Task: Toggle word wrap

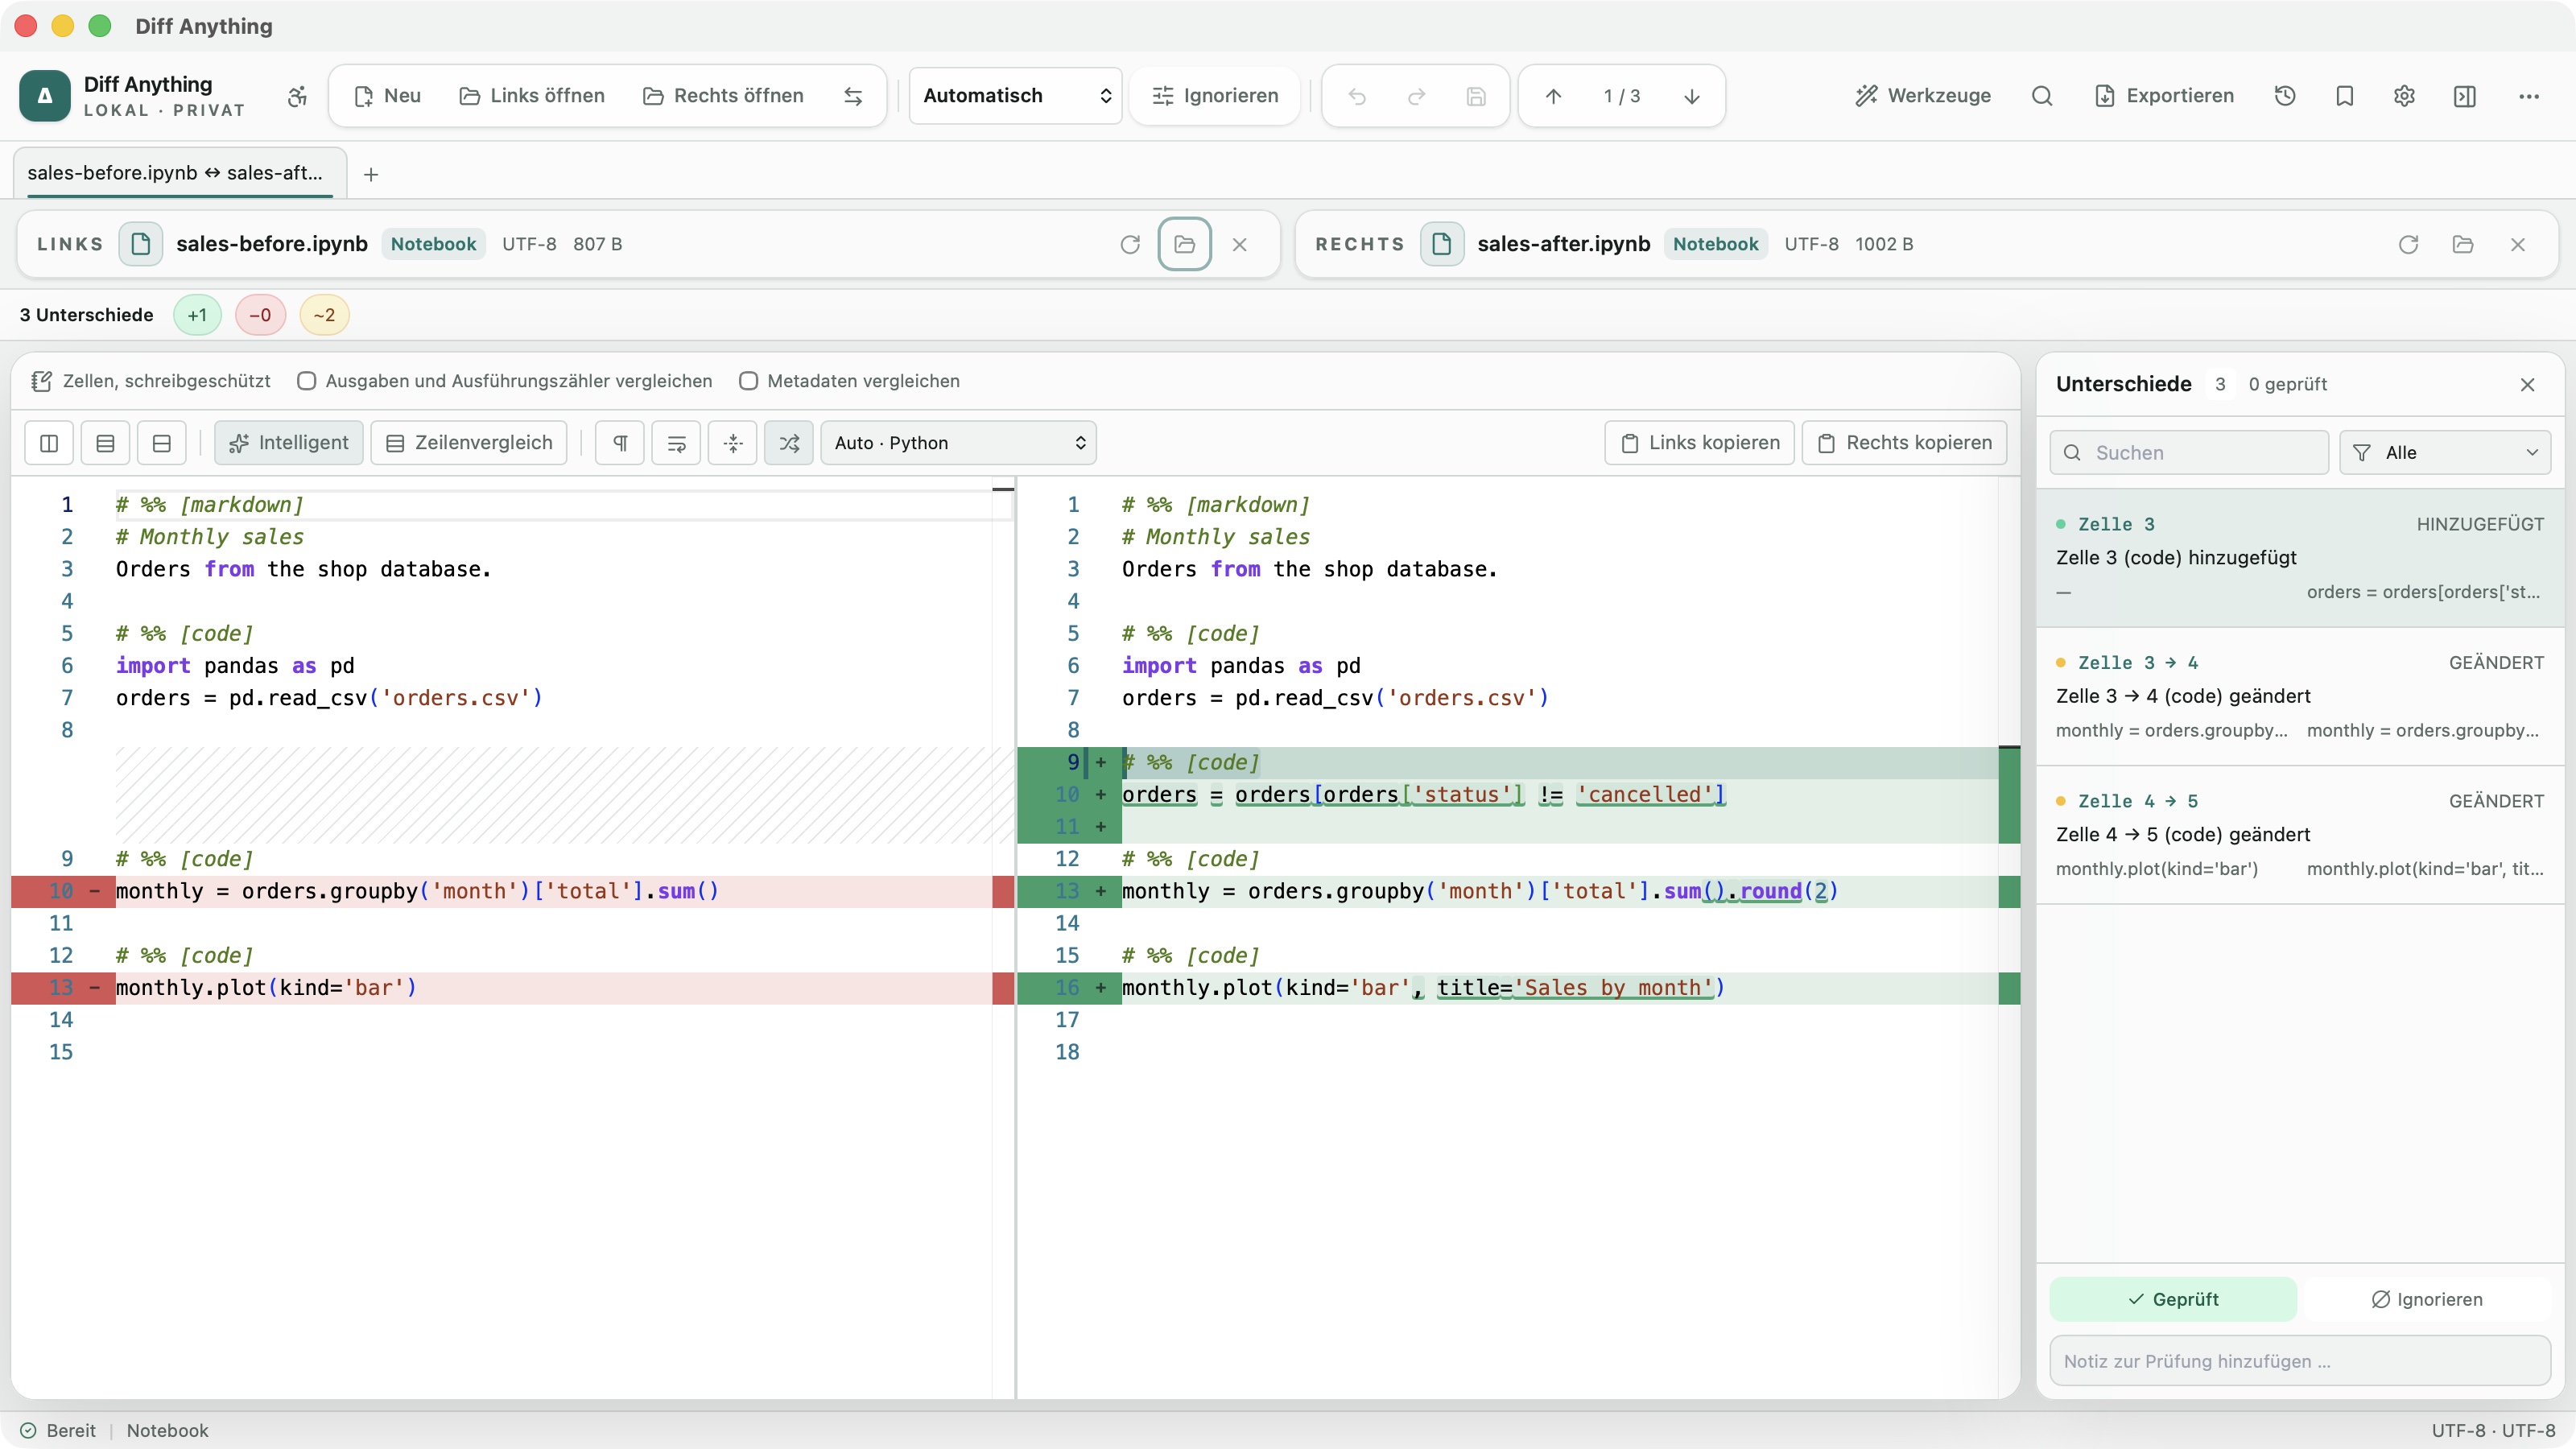Action: (x=677, y=443)
